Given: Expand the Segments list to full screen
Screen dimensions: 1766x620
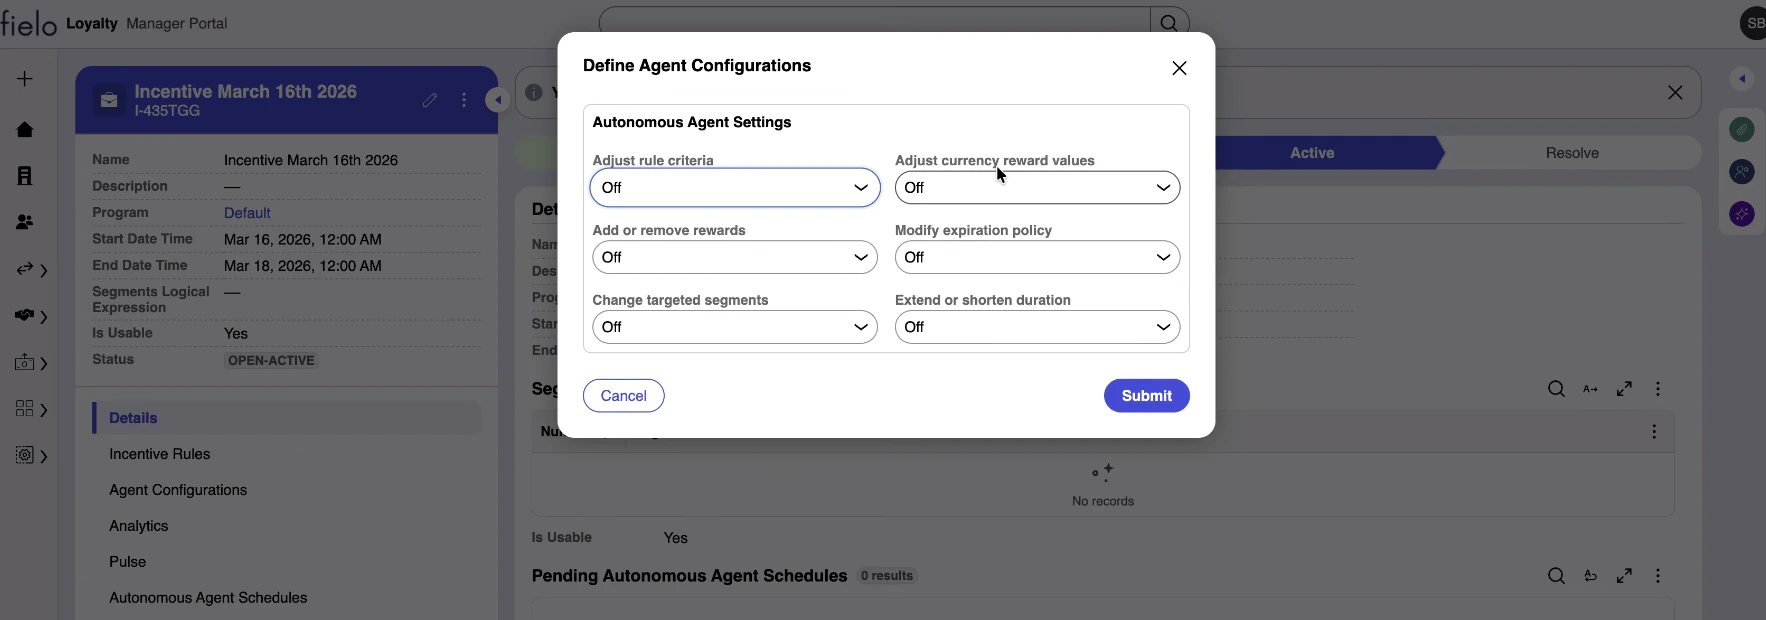Looking at the screenshot, I should 1624,389.
